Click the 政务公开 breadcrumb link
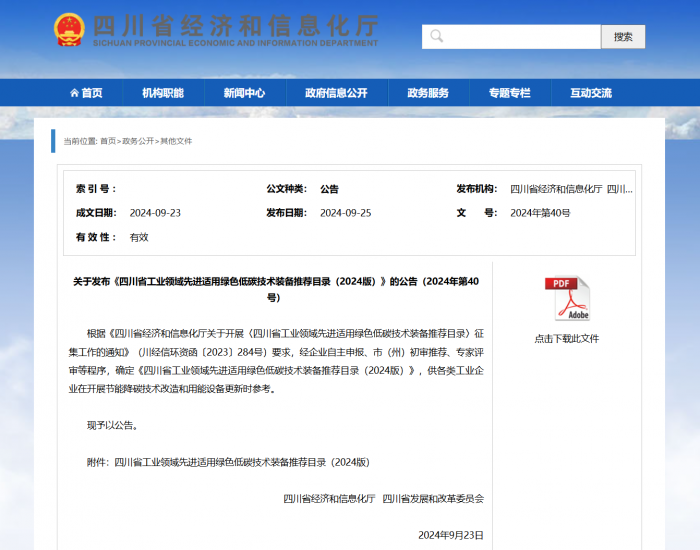The width and height of the screenshot is (700, 550). pos(138,141)
